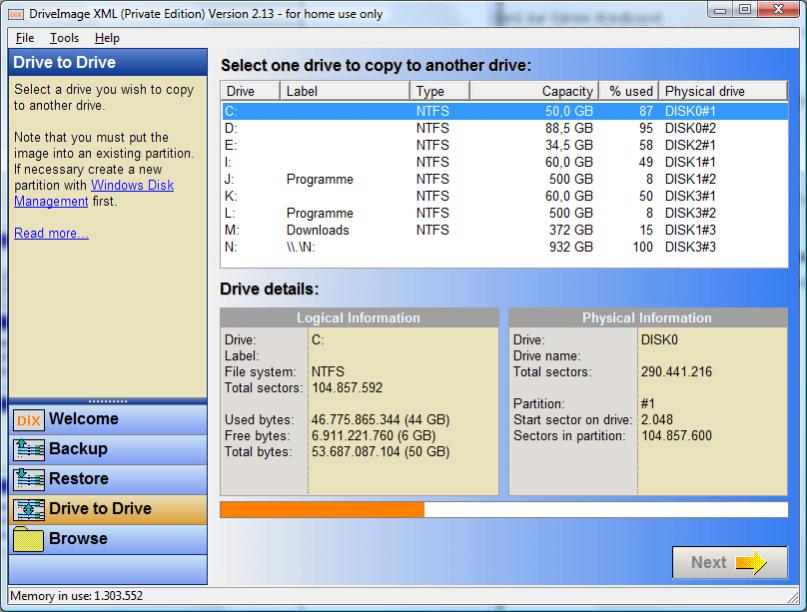
Task: Click the orange used-space progress bar
Action: tap(322, 510)
